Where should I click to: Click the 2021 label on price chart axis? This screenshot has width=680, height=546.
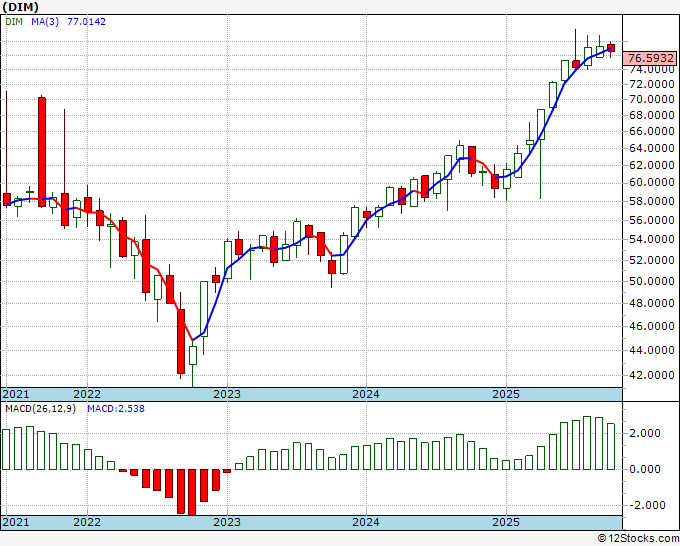pos(16,394)
